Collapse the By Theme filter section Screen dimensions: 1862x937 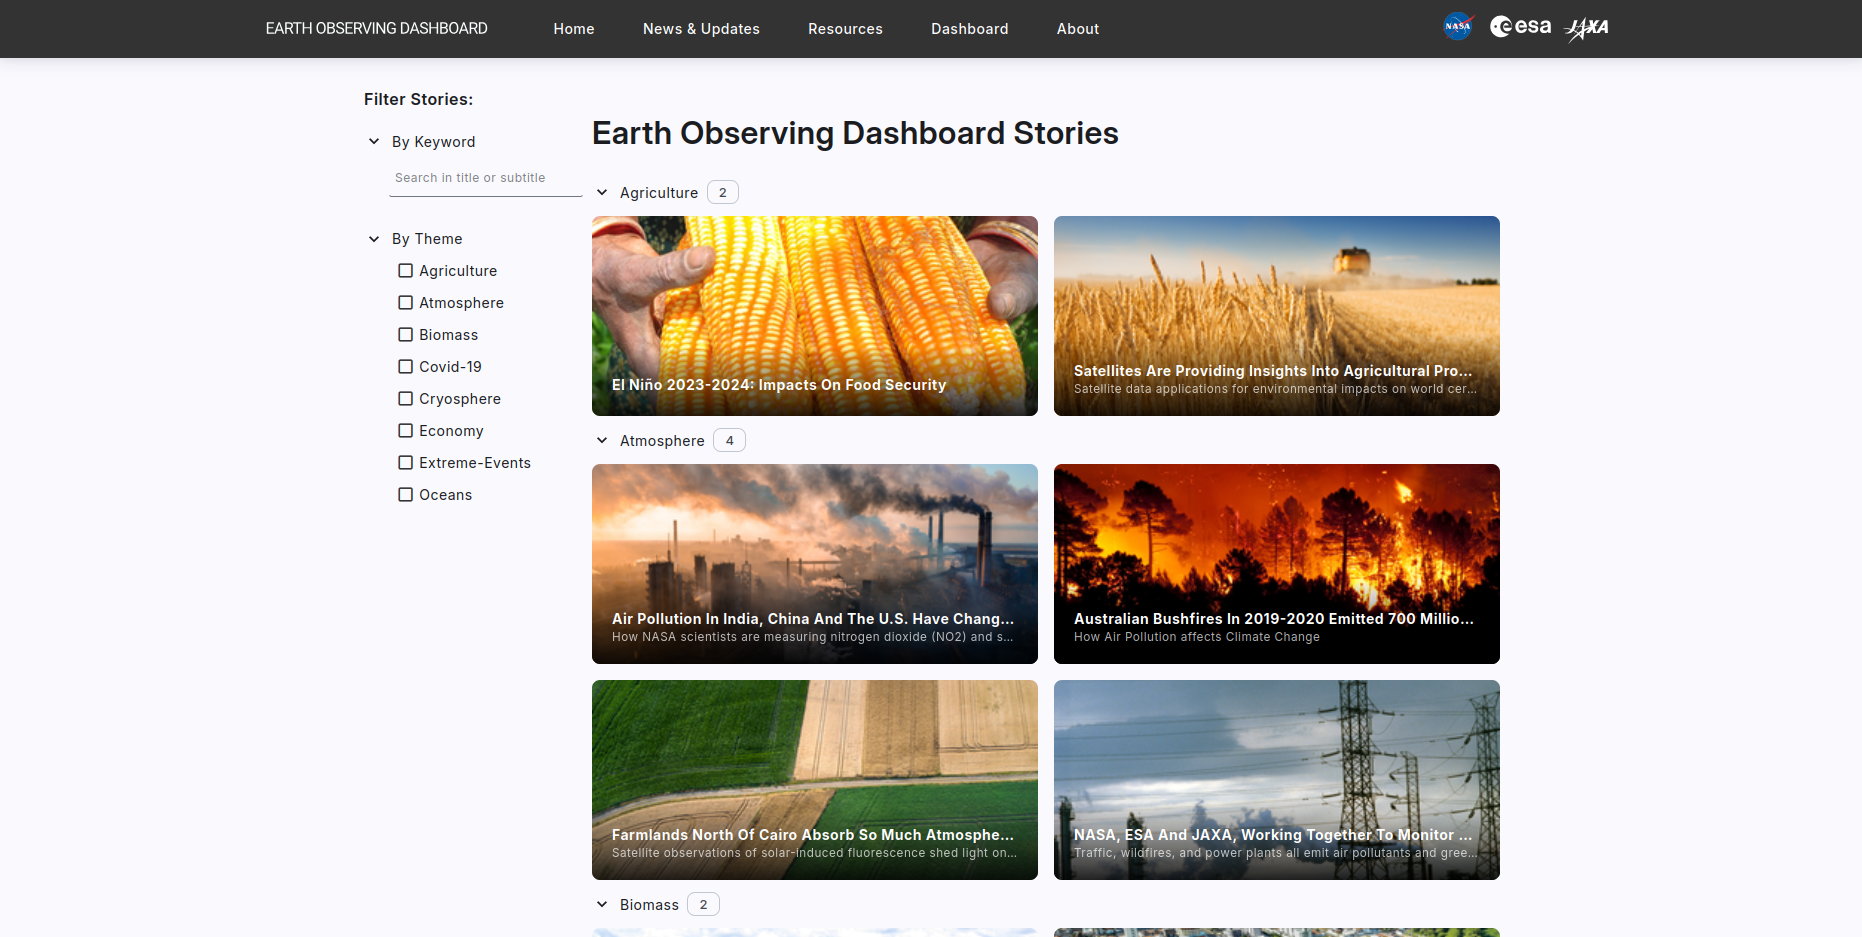(x=374, y=238)
